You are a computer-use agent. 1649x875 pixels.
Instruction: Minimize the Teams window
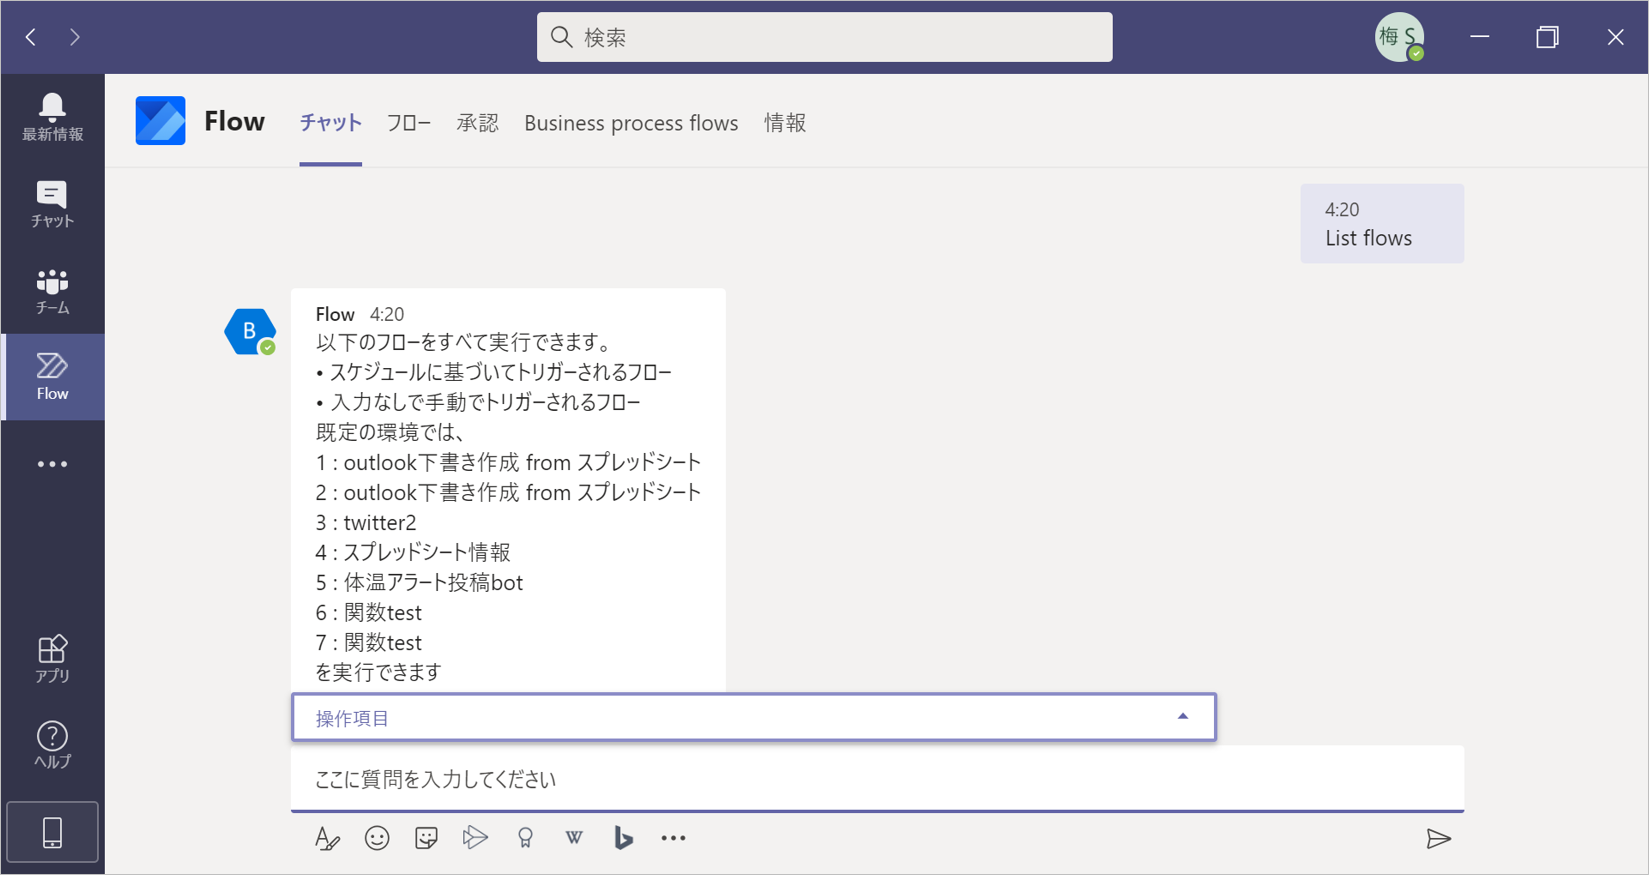click(1480, 37)
